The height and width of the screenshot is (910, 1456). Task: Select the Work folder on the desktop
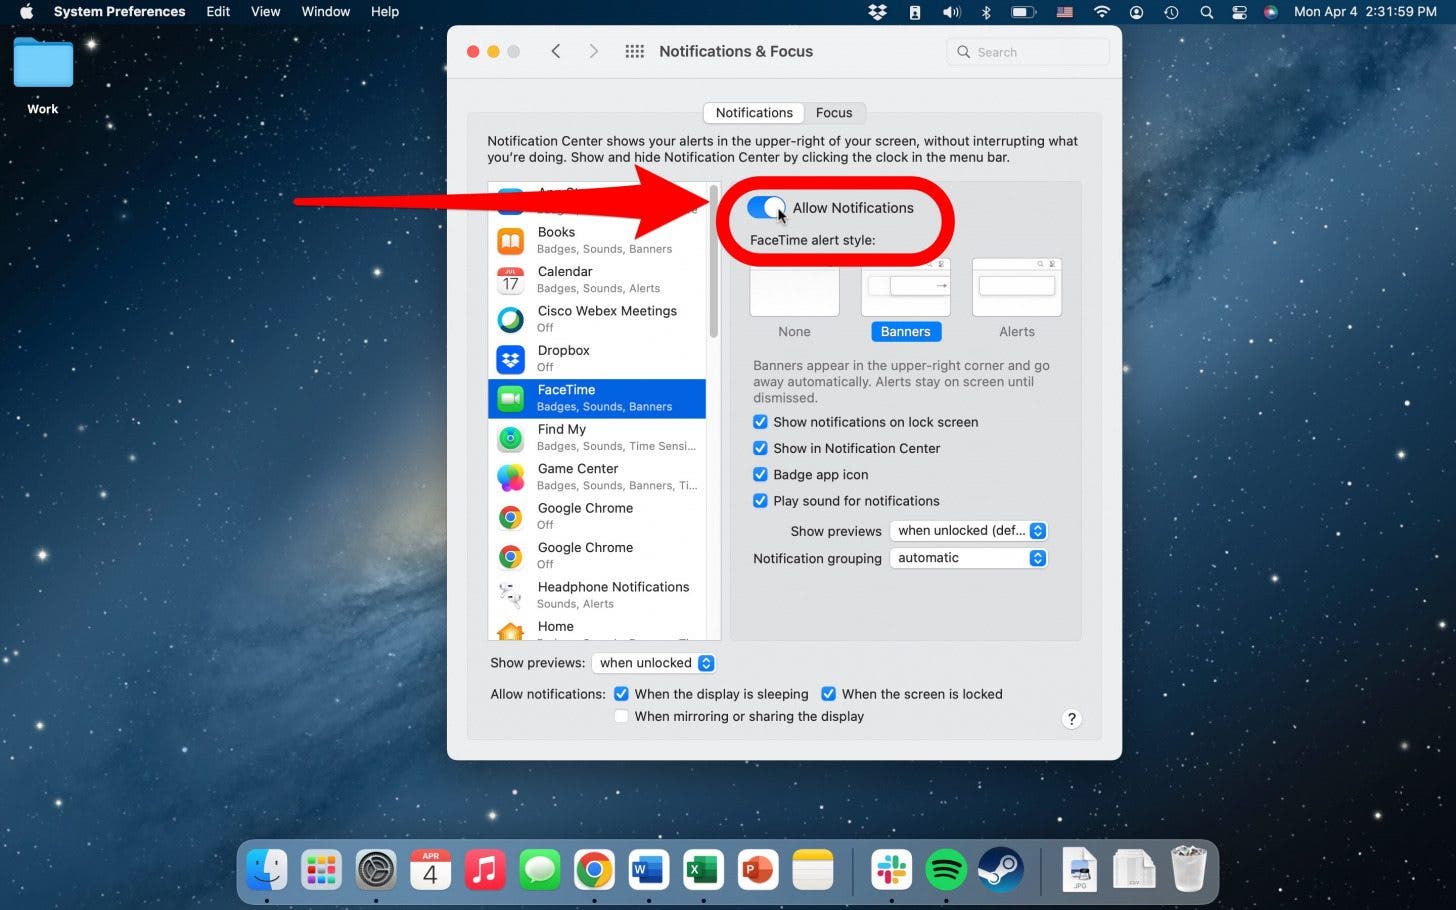tap(43, 77)
